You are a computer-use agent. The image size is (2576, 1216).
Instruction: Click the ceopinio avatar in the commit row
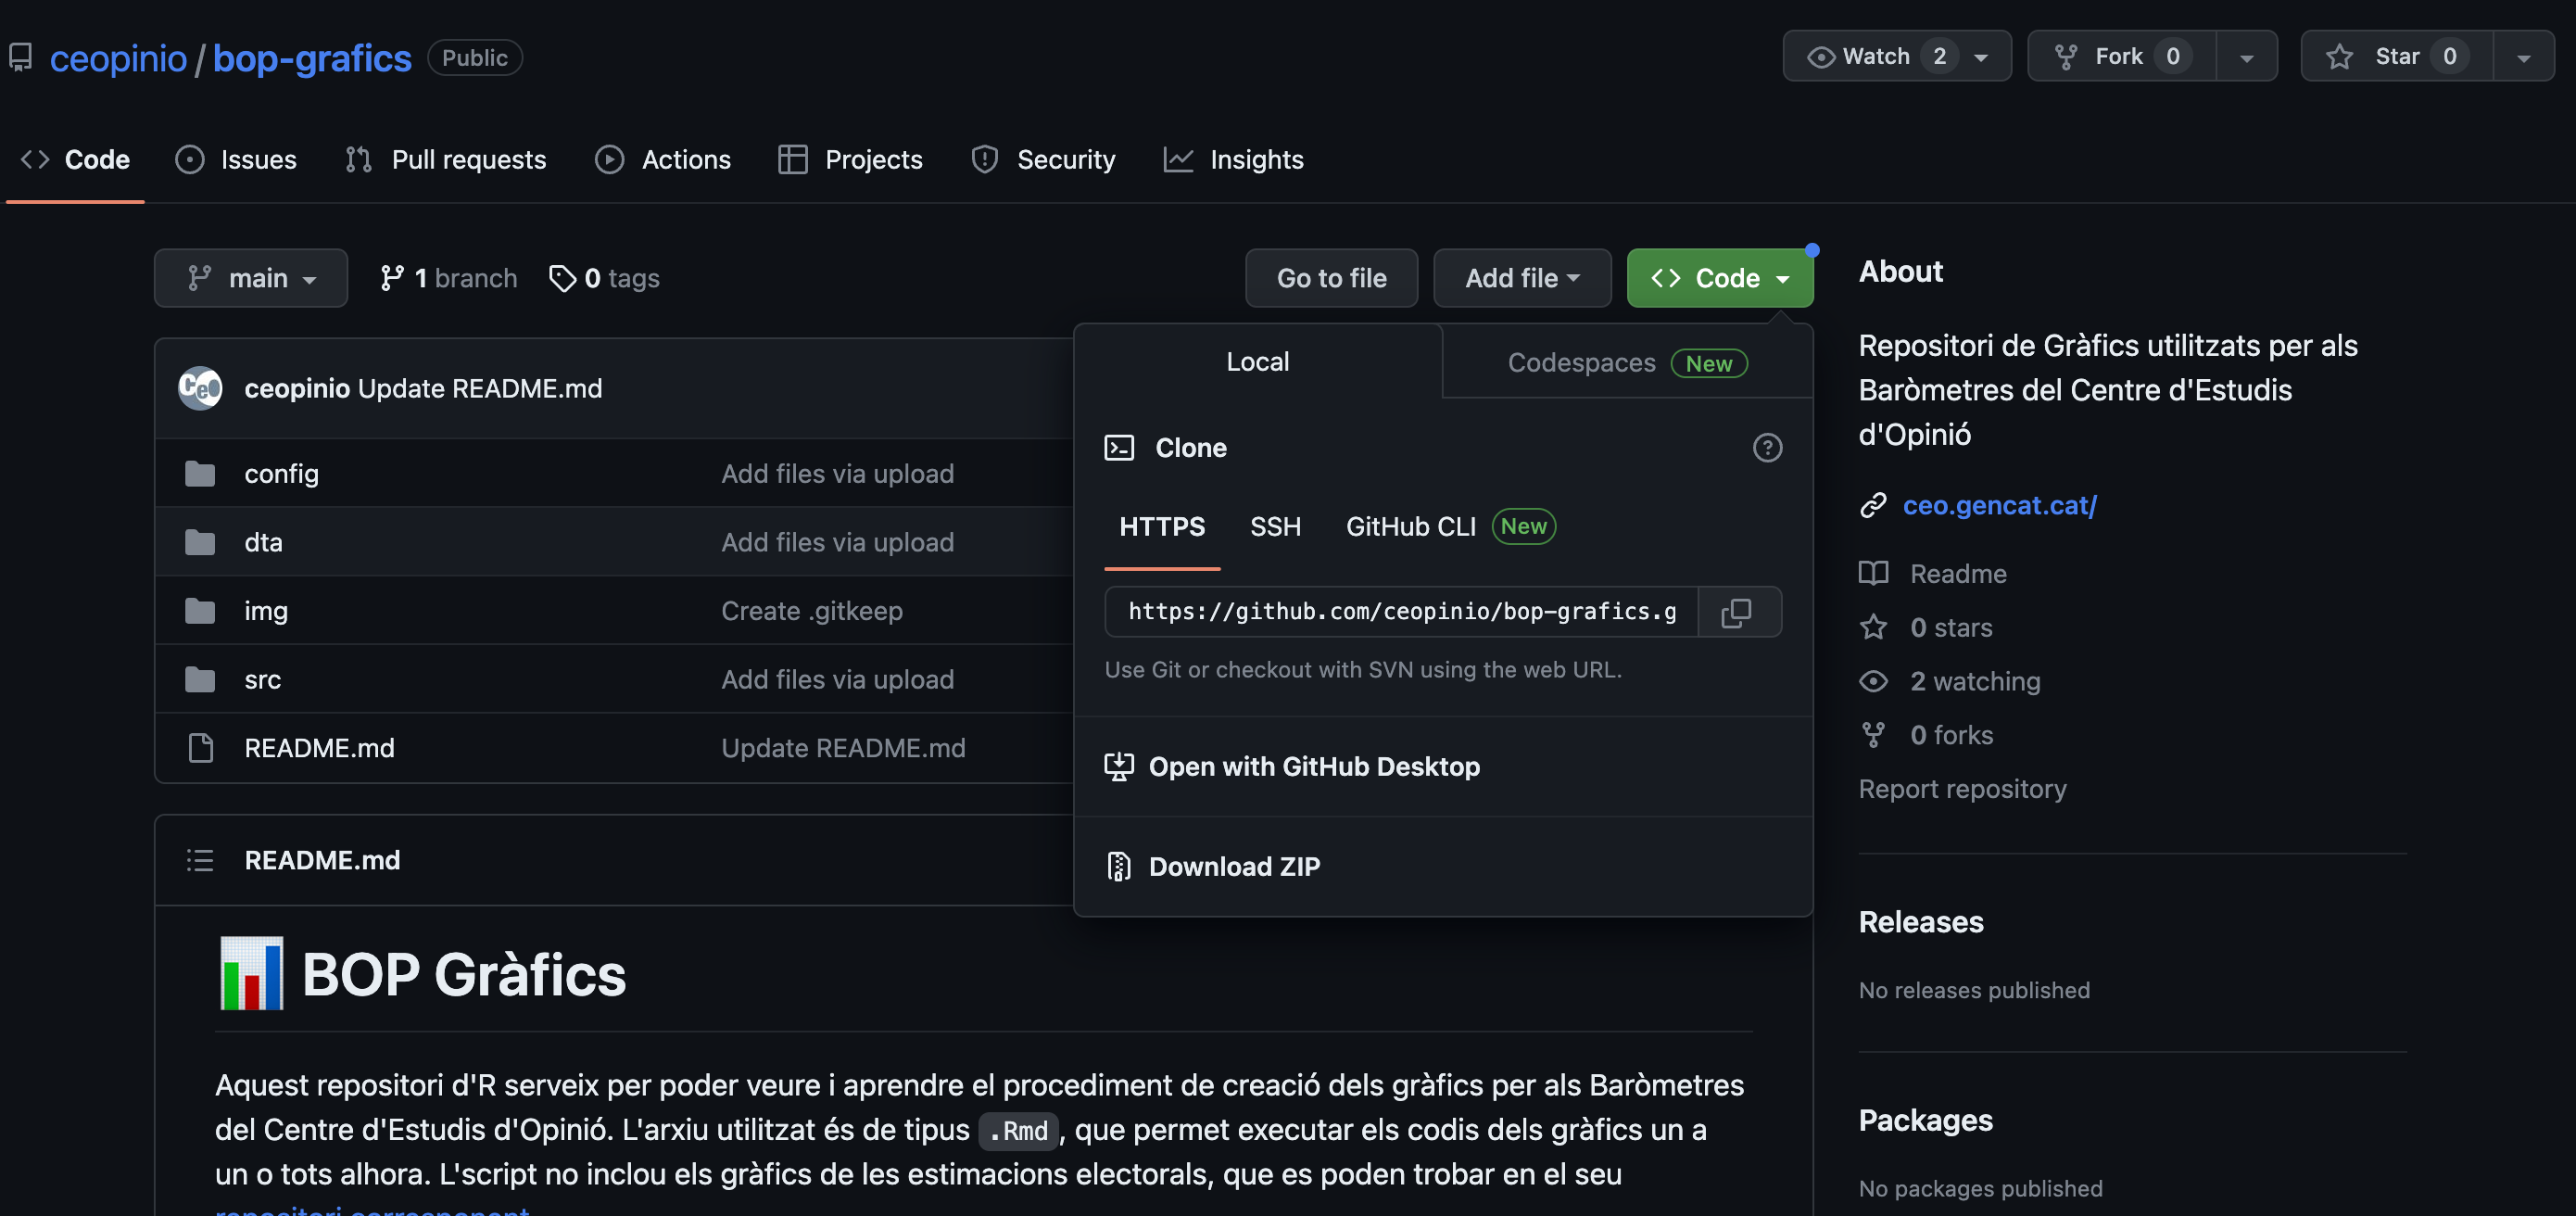tap(200, 388)
